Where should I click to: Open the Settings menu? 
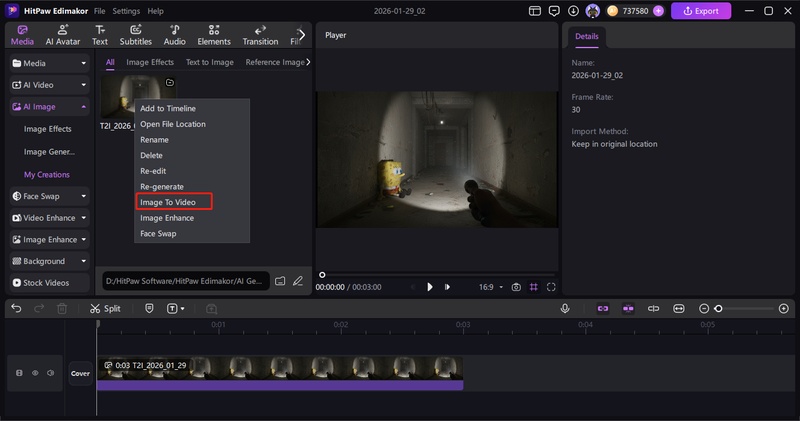tap(126, 11)
